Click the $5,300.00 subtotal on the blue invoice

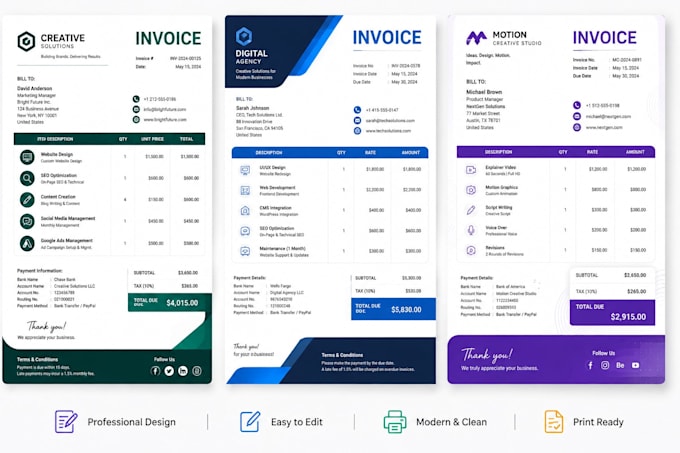tap(411, 278)
